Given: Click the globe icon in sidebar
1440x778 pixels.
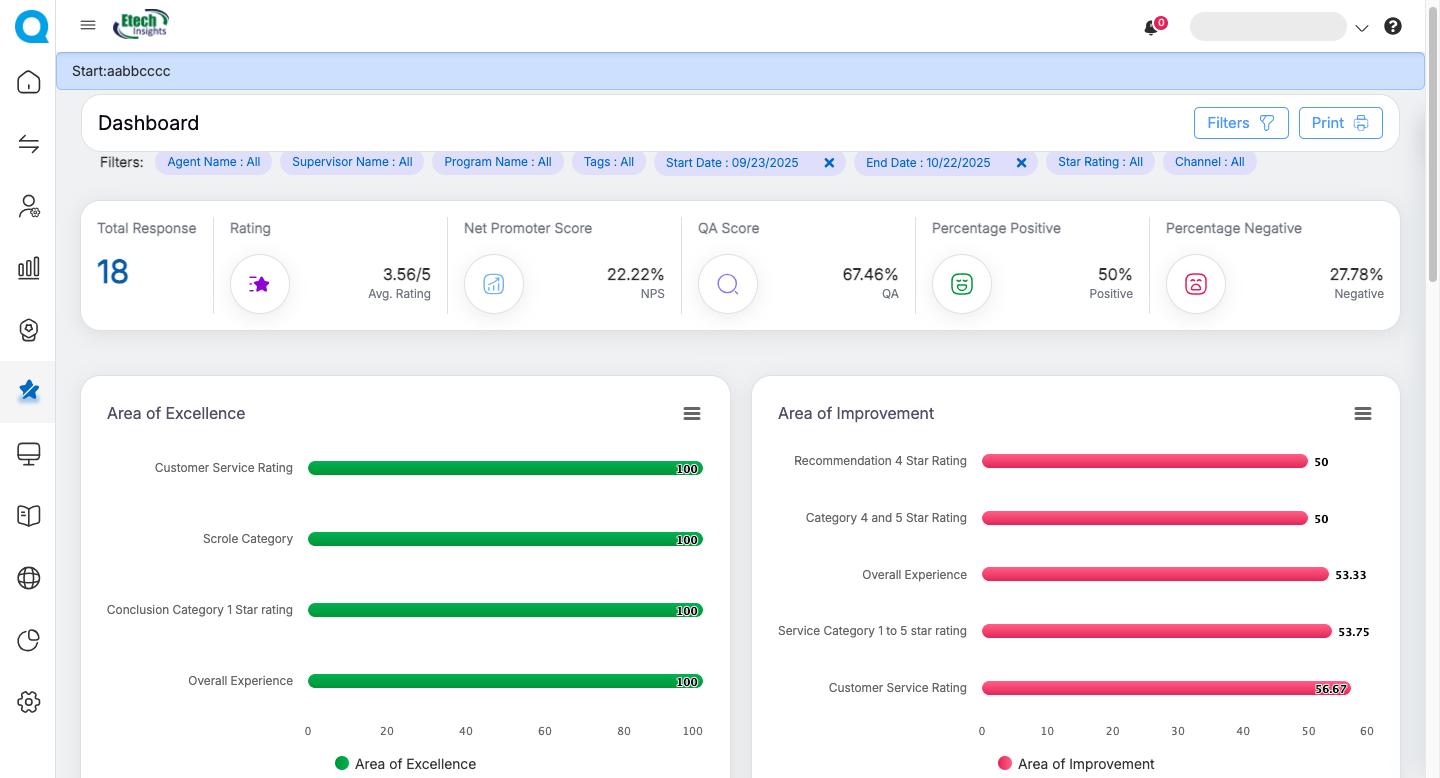Looking at the screenshot, I should click(29, 578).
